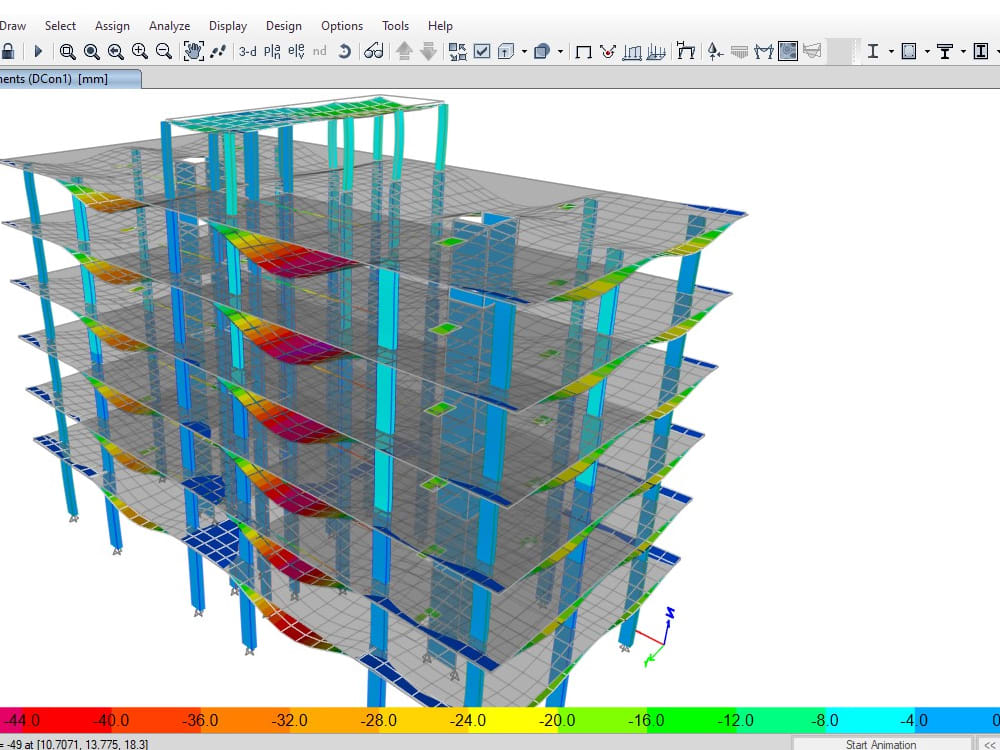Viewport: 1000px width, 750px height.
Task: Restore the previous zoom with the magnifier-arrow icon
Action: pos(115,51)
